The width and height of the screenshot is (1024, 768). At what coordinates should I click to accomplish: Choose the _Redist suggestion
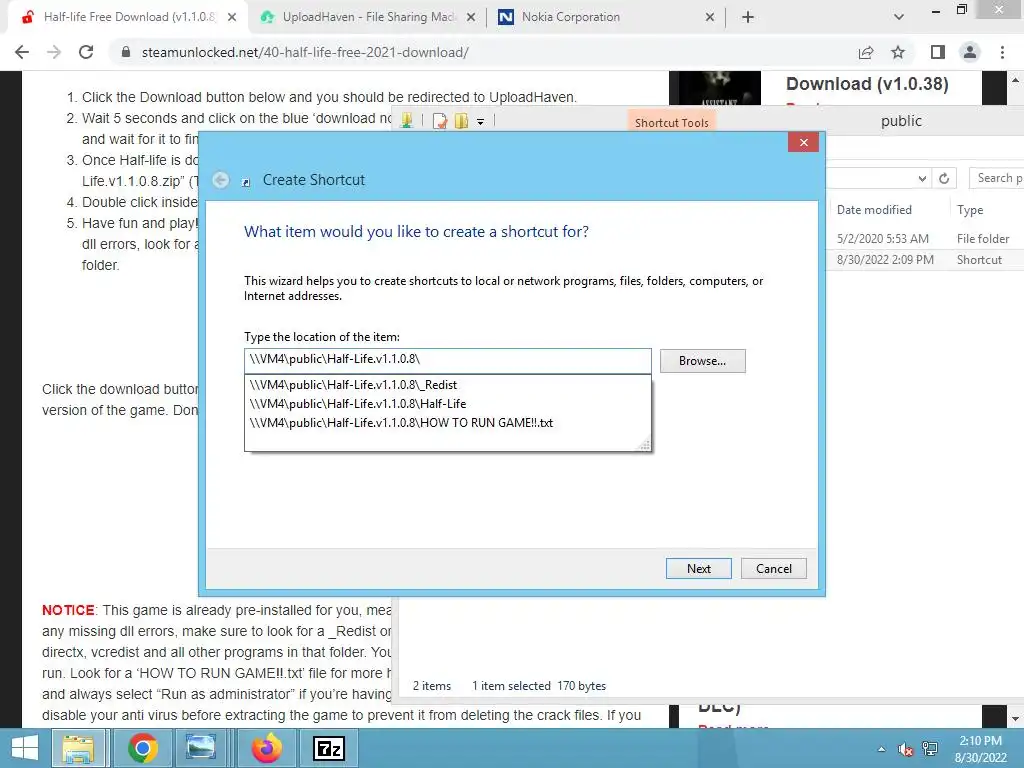[448, 385]
